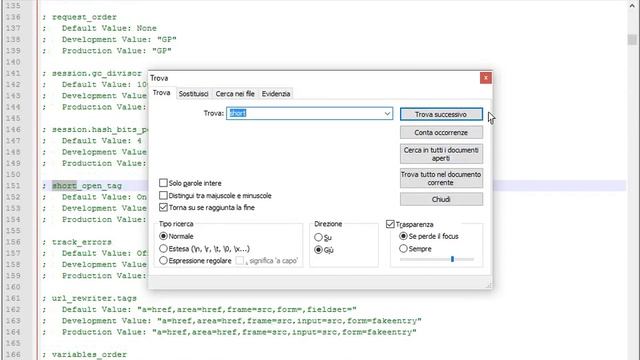The height and width of the screenshot is (360, 640).
Task: Select the Trova tab
Action: [x=162, y=93]
